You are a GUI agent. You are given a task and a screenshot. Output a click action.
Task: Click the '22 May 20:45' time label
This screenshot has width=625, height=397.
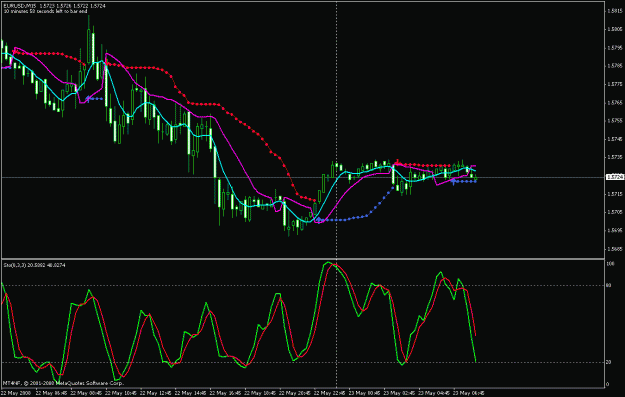[x=295, y=393]
